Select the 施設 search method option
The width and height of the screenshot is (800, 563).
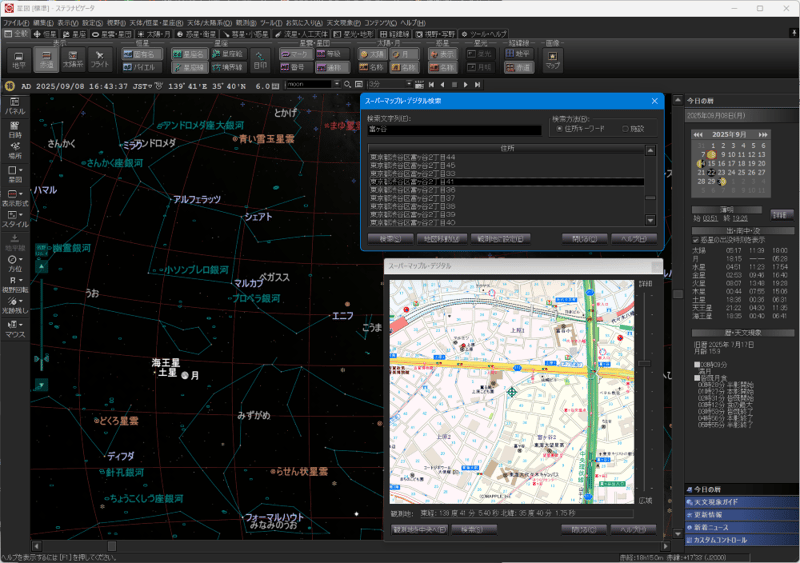626,128
